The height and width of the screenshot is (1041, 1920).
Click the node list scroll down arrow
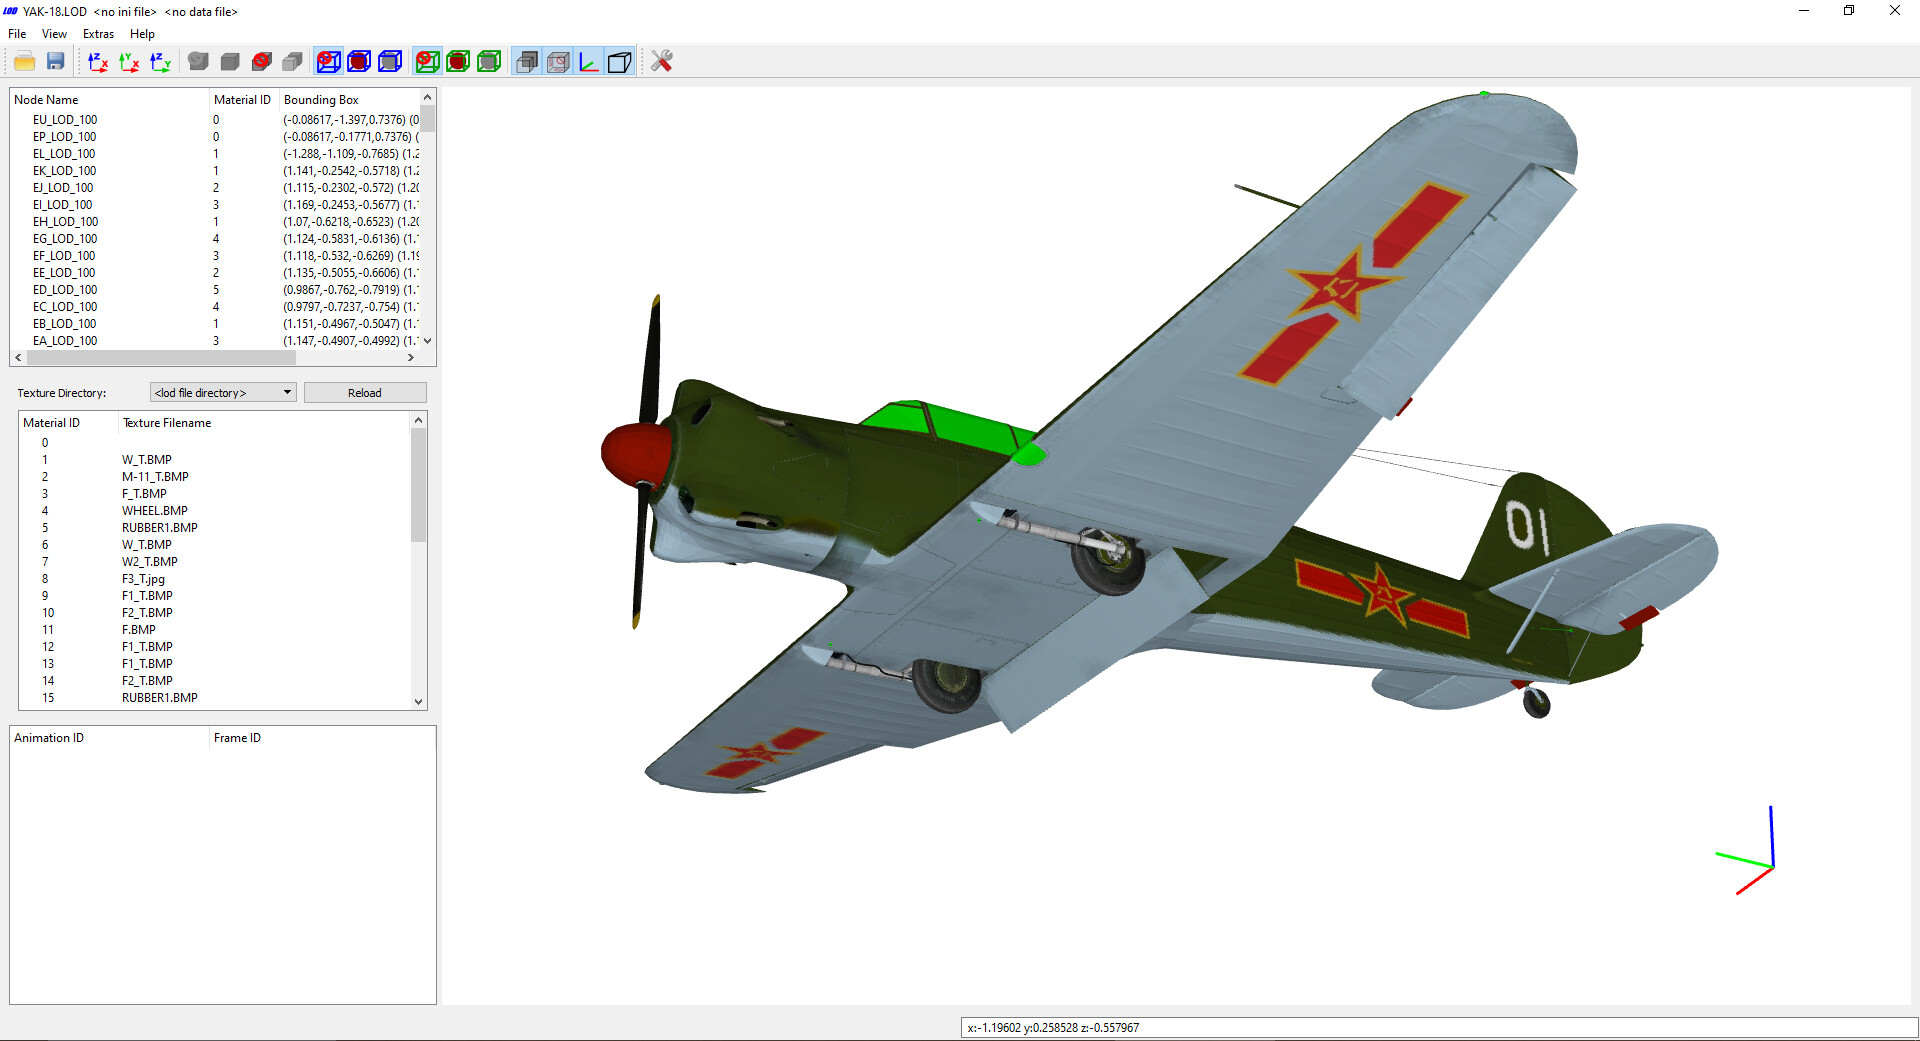click(x=428, y=341)
